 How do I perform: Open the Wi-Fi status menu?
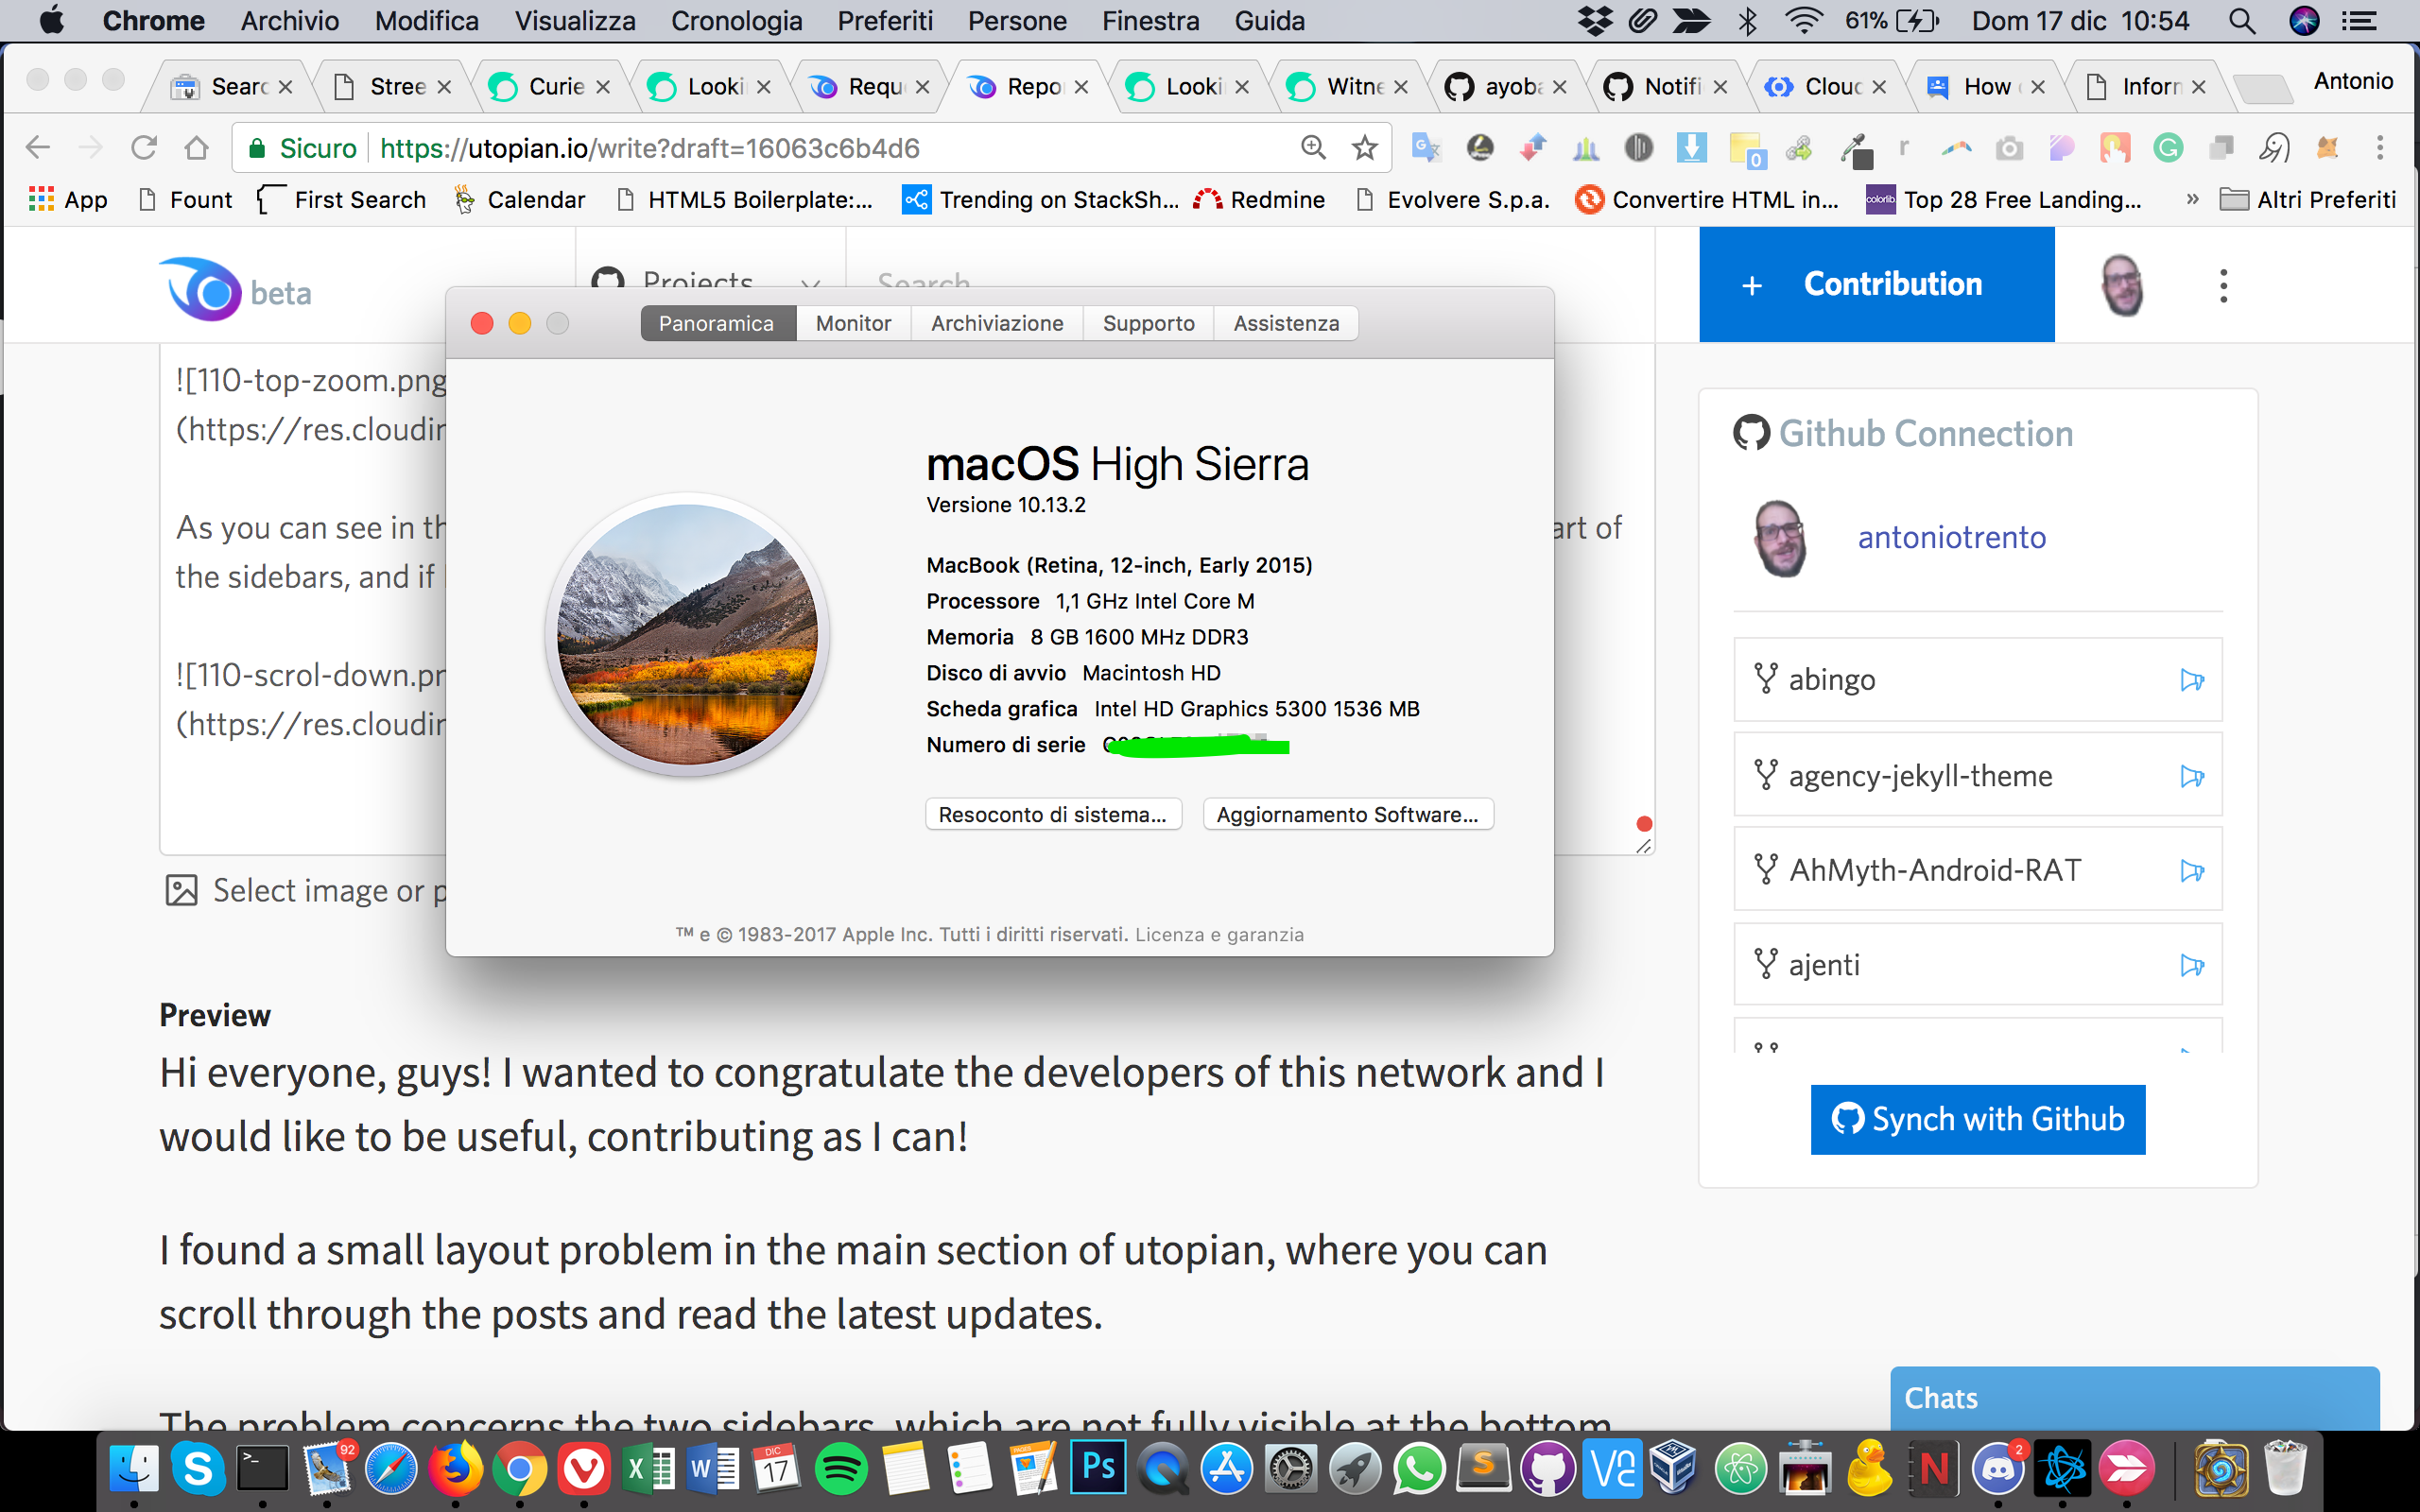coord(1803,21)
